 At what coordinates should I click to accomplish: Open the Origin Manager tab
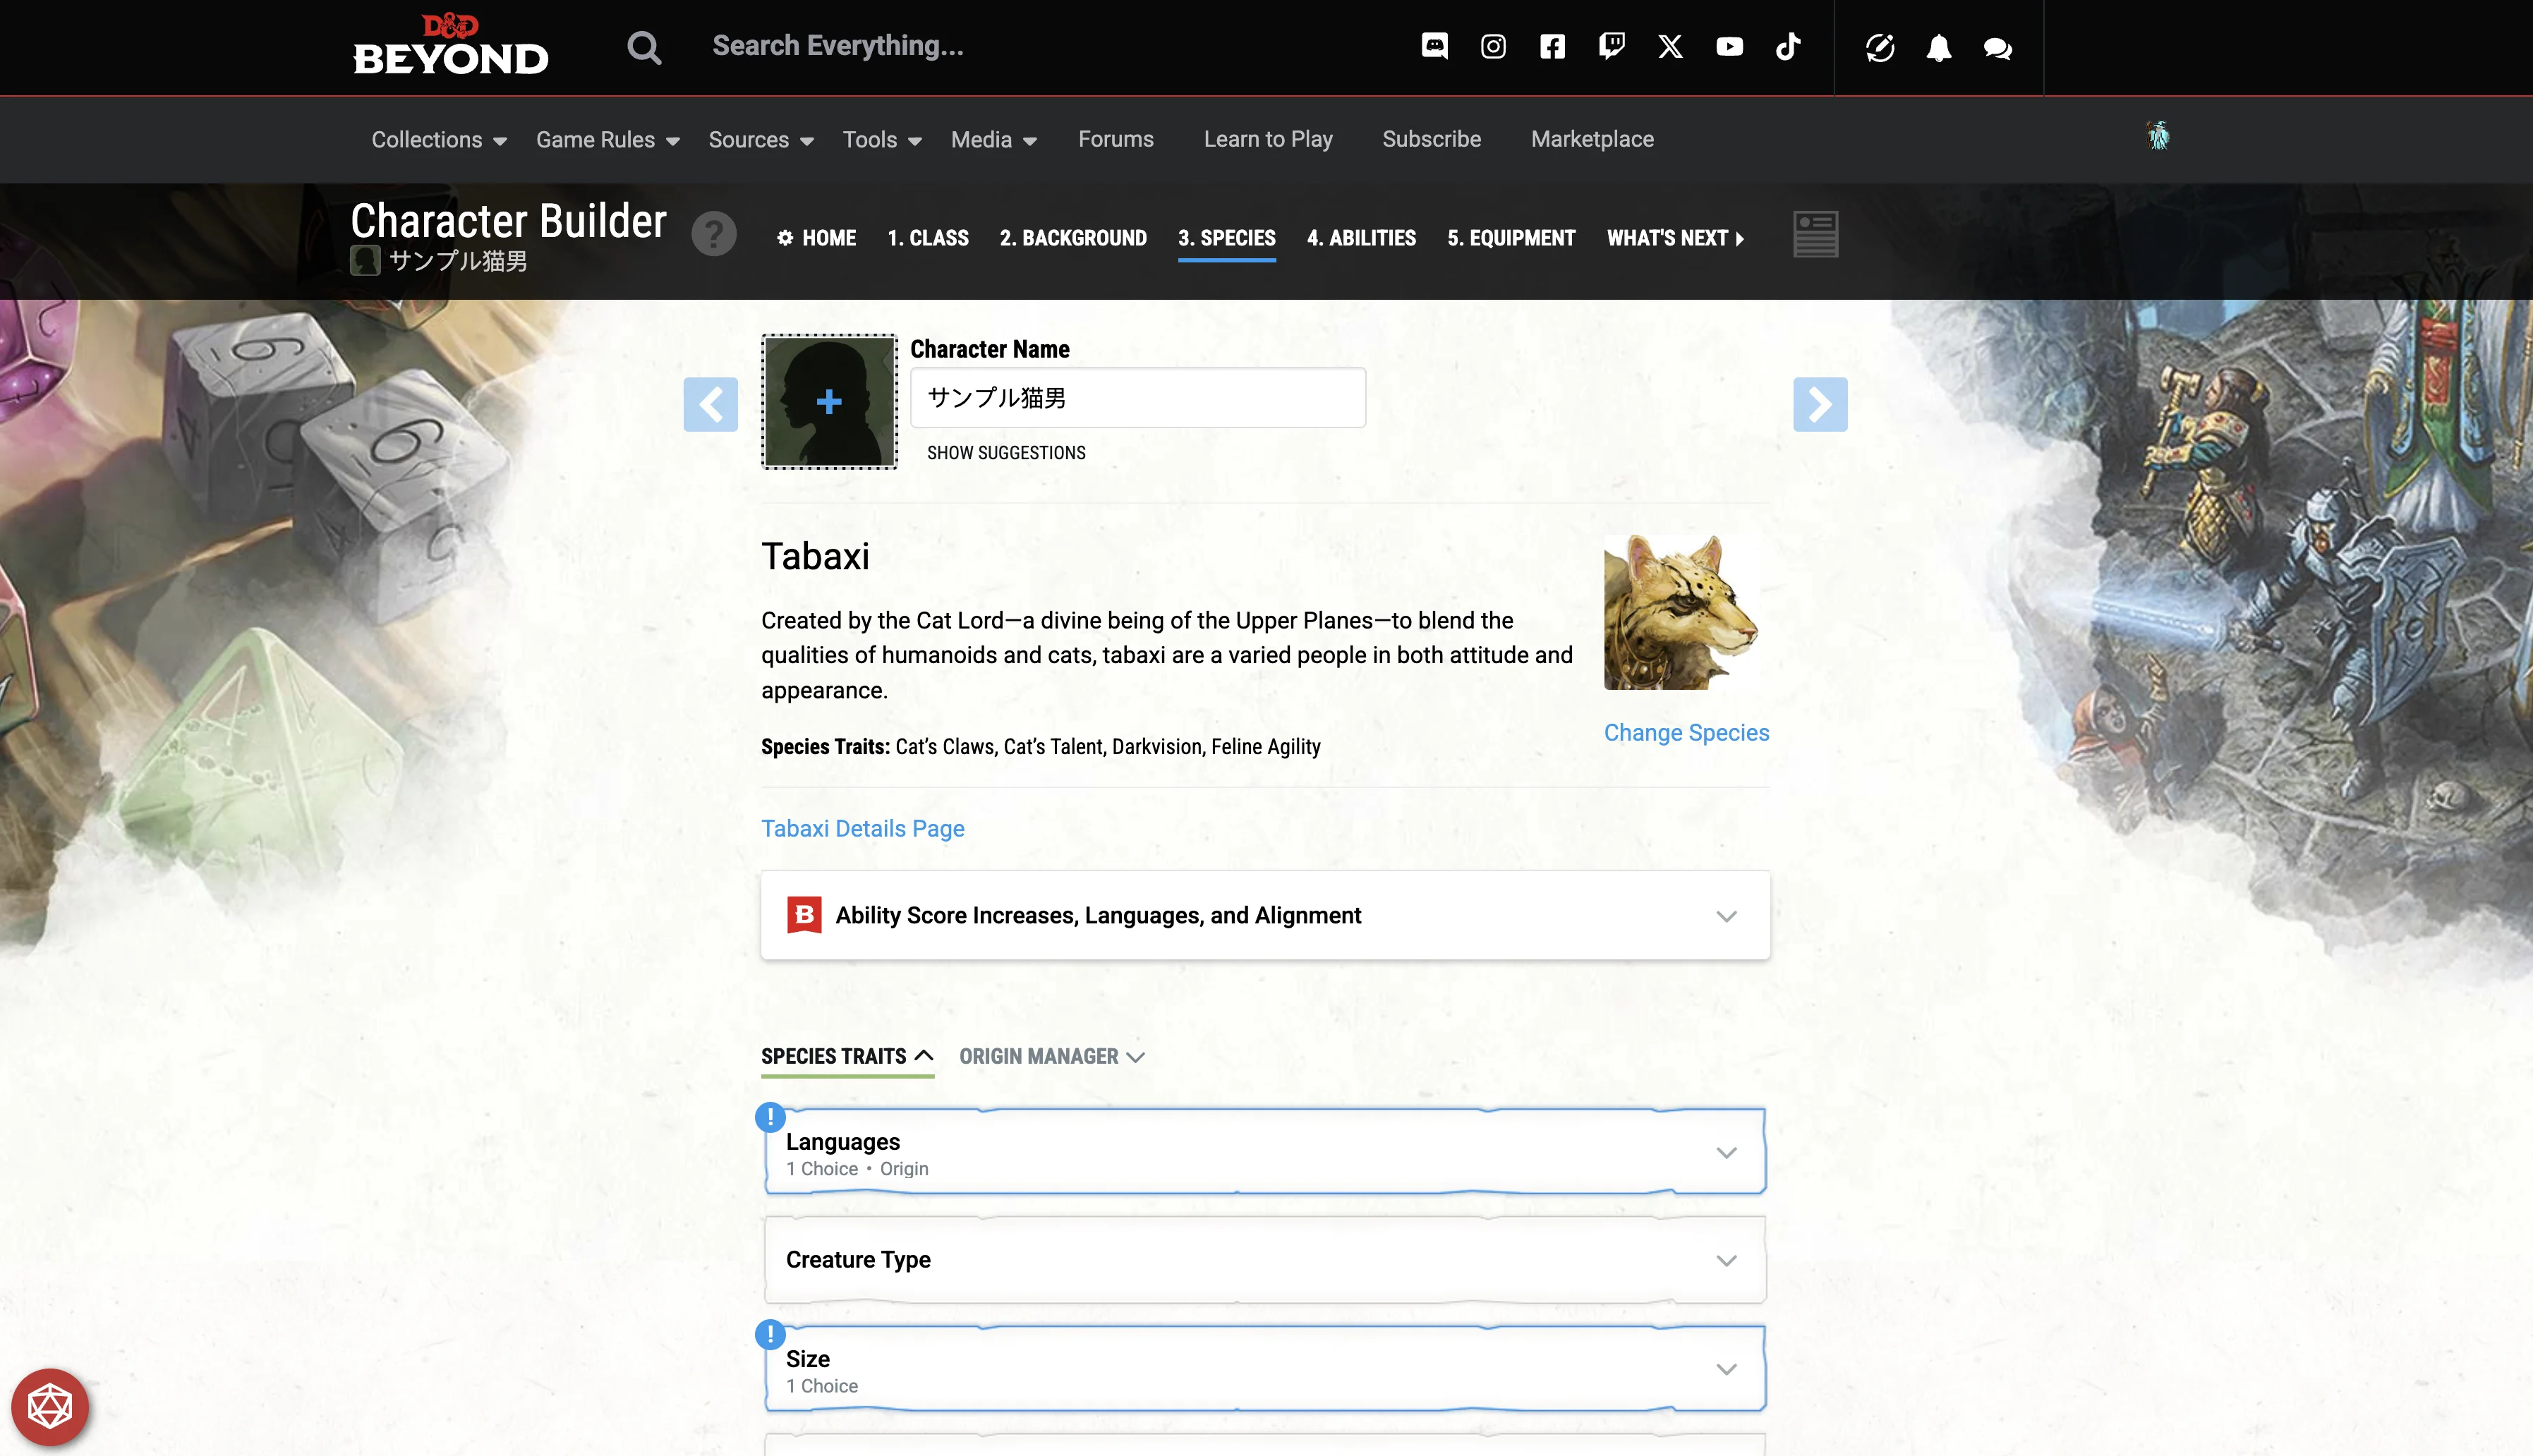(1051, 1056)
